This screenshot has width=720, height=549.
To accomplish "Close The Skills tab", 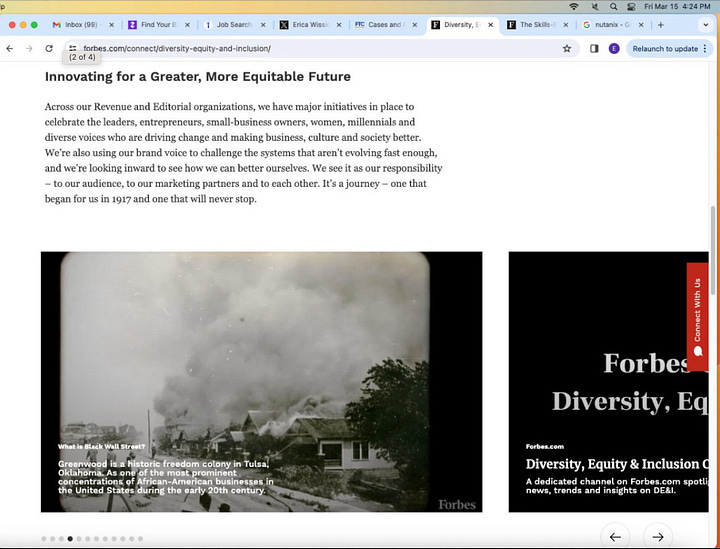I will coord(566,25).
